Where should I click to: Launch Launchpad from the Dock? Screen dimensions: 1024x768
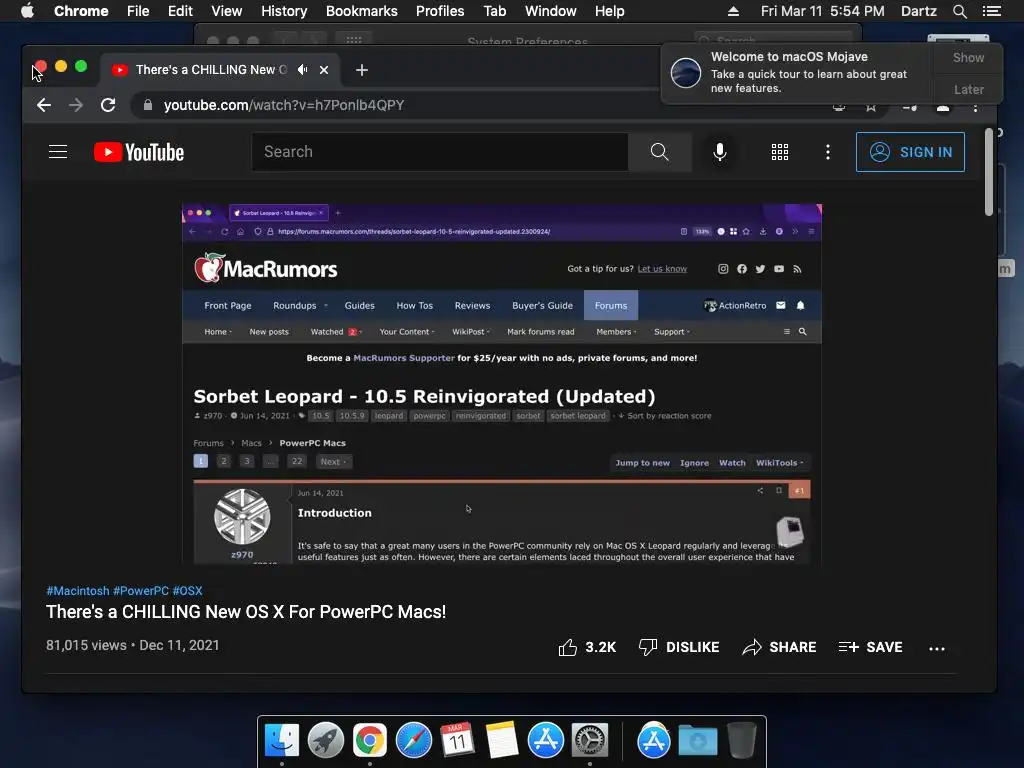click(x=326, y=741)
